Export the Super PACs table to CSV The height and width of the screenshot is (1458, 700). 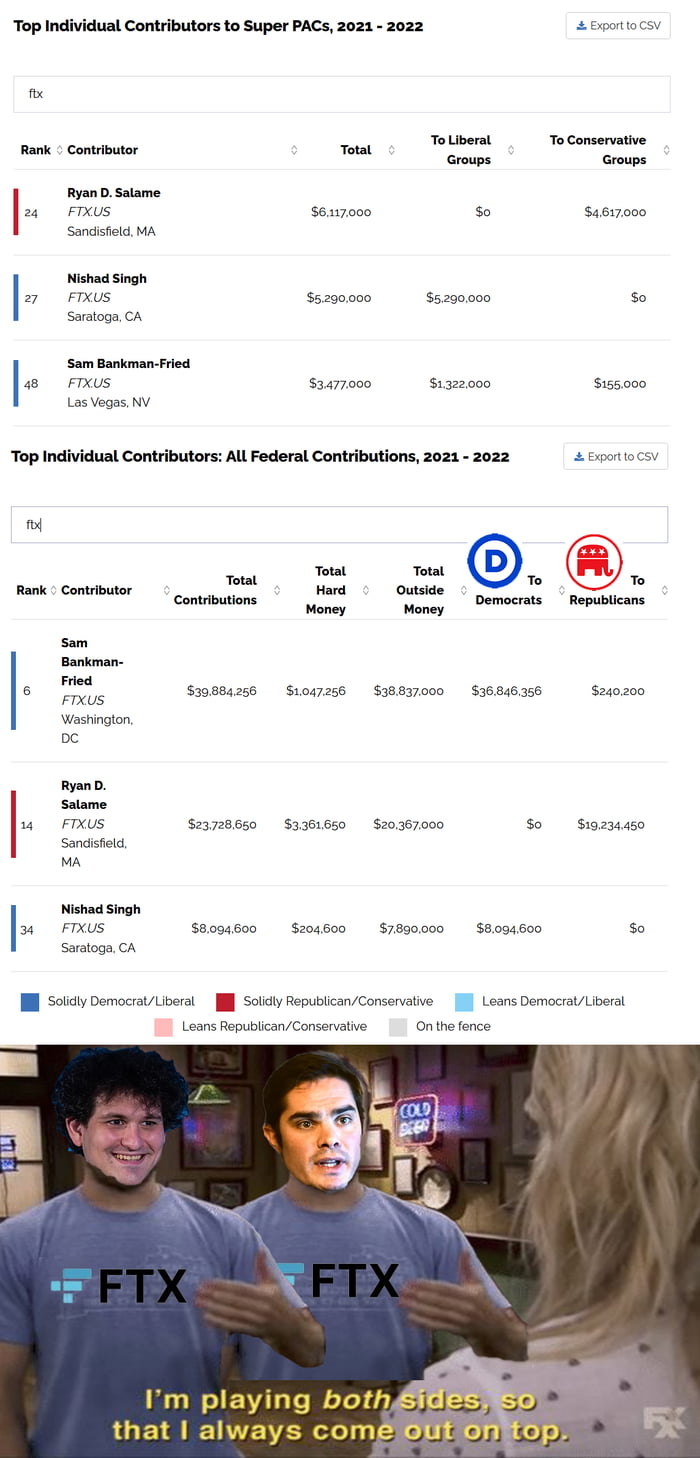618,26
